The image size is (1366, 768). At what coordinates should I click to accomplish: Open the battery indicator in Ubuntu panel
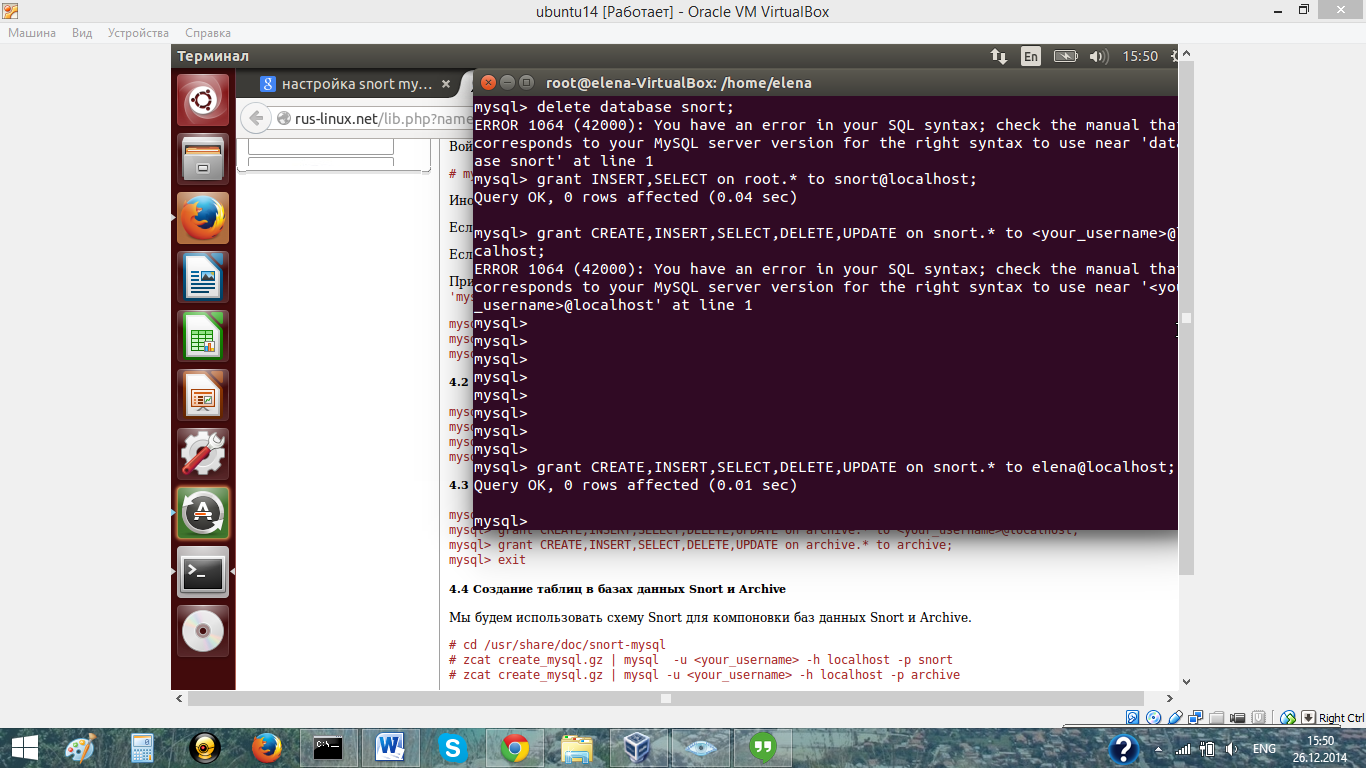click(1065, 57)
